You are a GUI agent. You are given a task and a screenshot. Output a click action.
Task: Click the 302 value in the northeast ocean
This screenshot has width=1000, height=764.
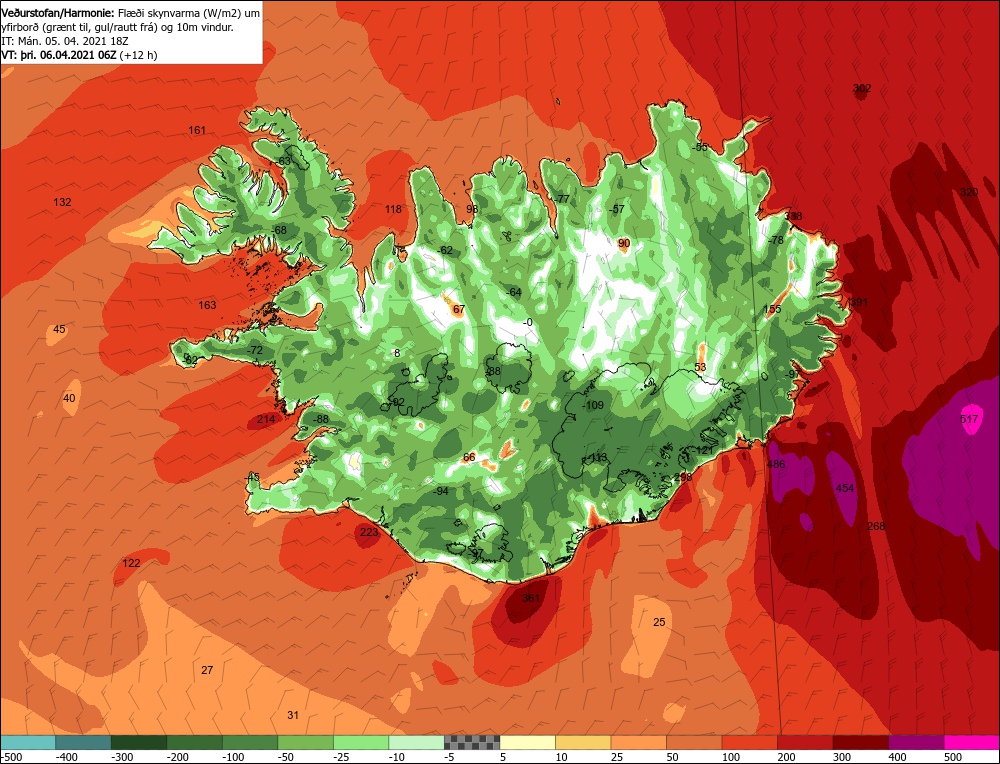[x=862, y=88]
